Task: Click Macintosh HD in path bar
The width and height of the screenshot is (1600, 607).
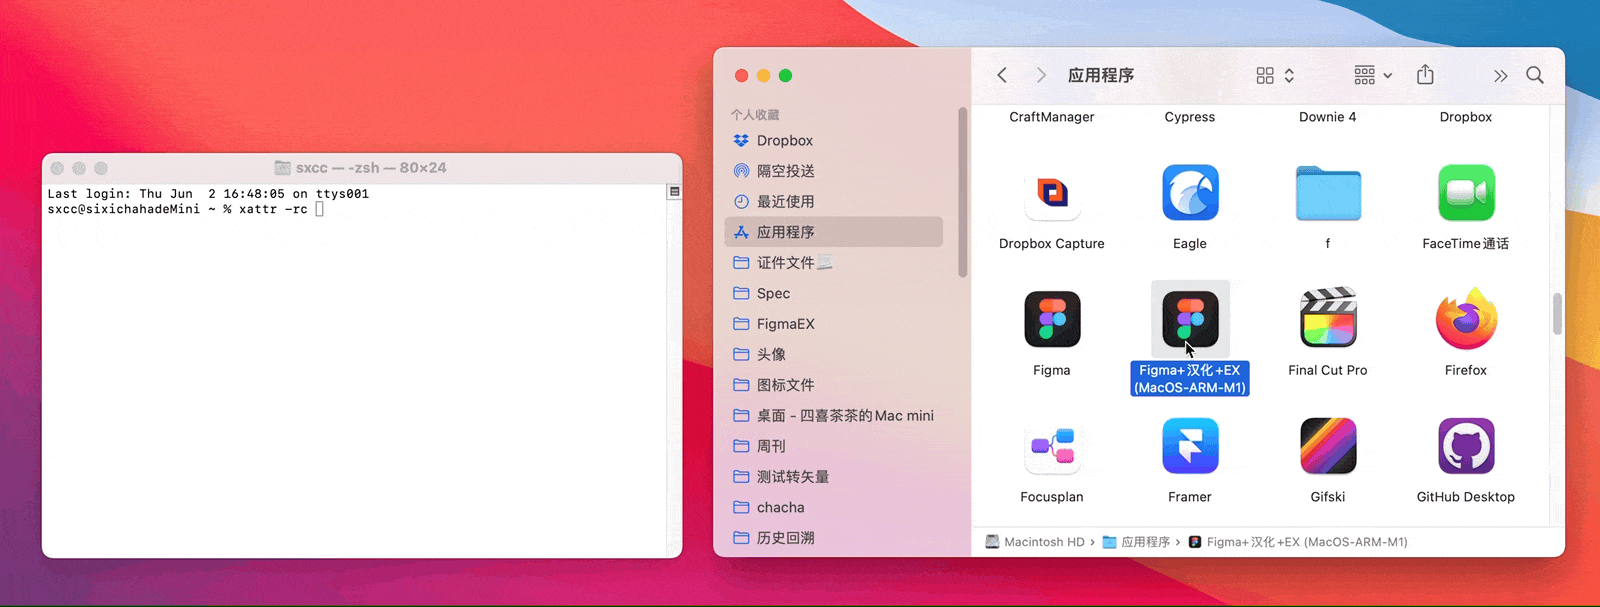Action: pyautogui.click(x=1035, y=542)
